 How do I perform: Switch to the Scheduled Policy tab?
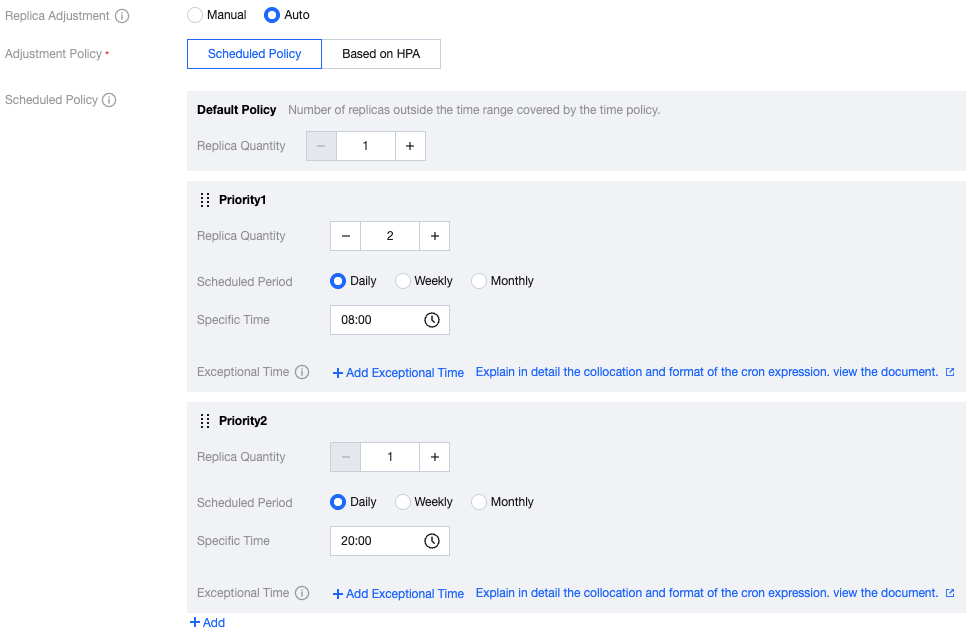click(x=254, y=54)
